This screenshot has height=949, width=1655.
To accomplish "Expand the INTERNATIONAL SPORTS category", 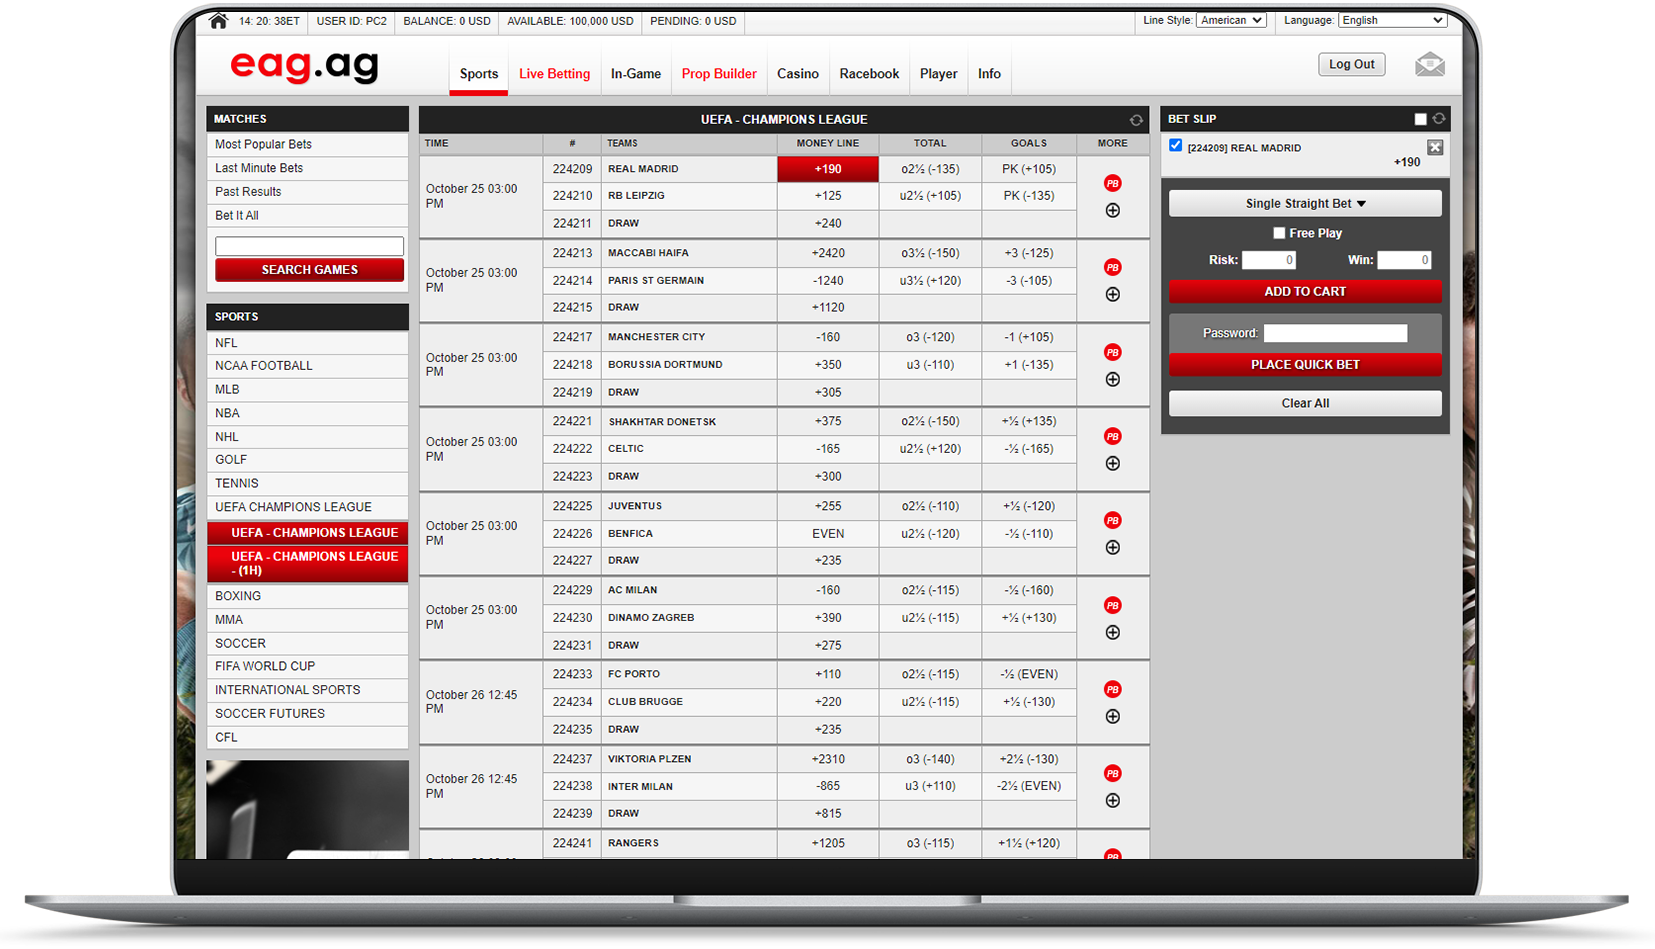I will click(x=307, y=690).
